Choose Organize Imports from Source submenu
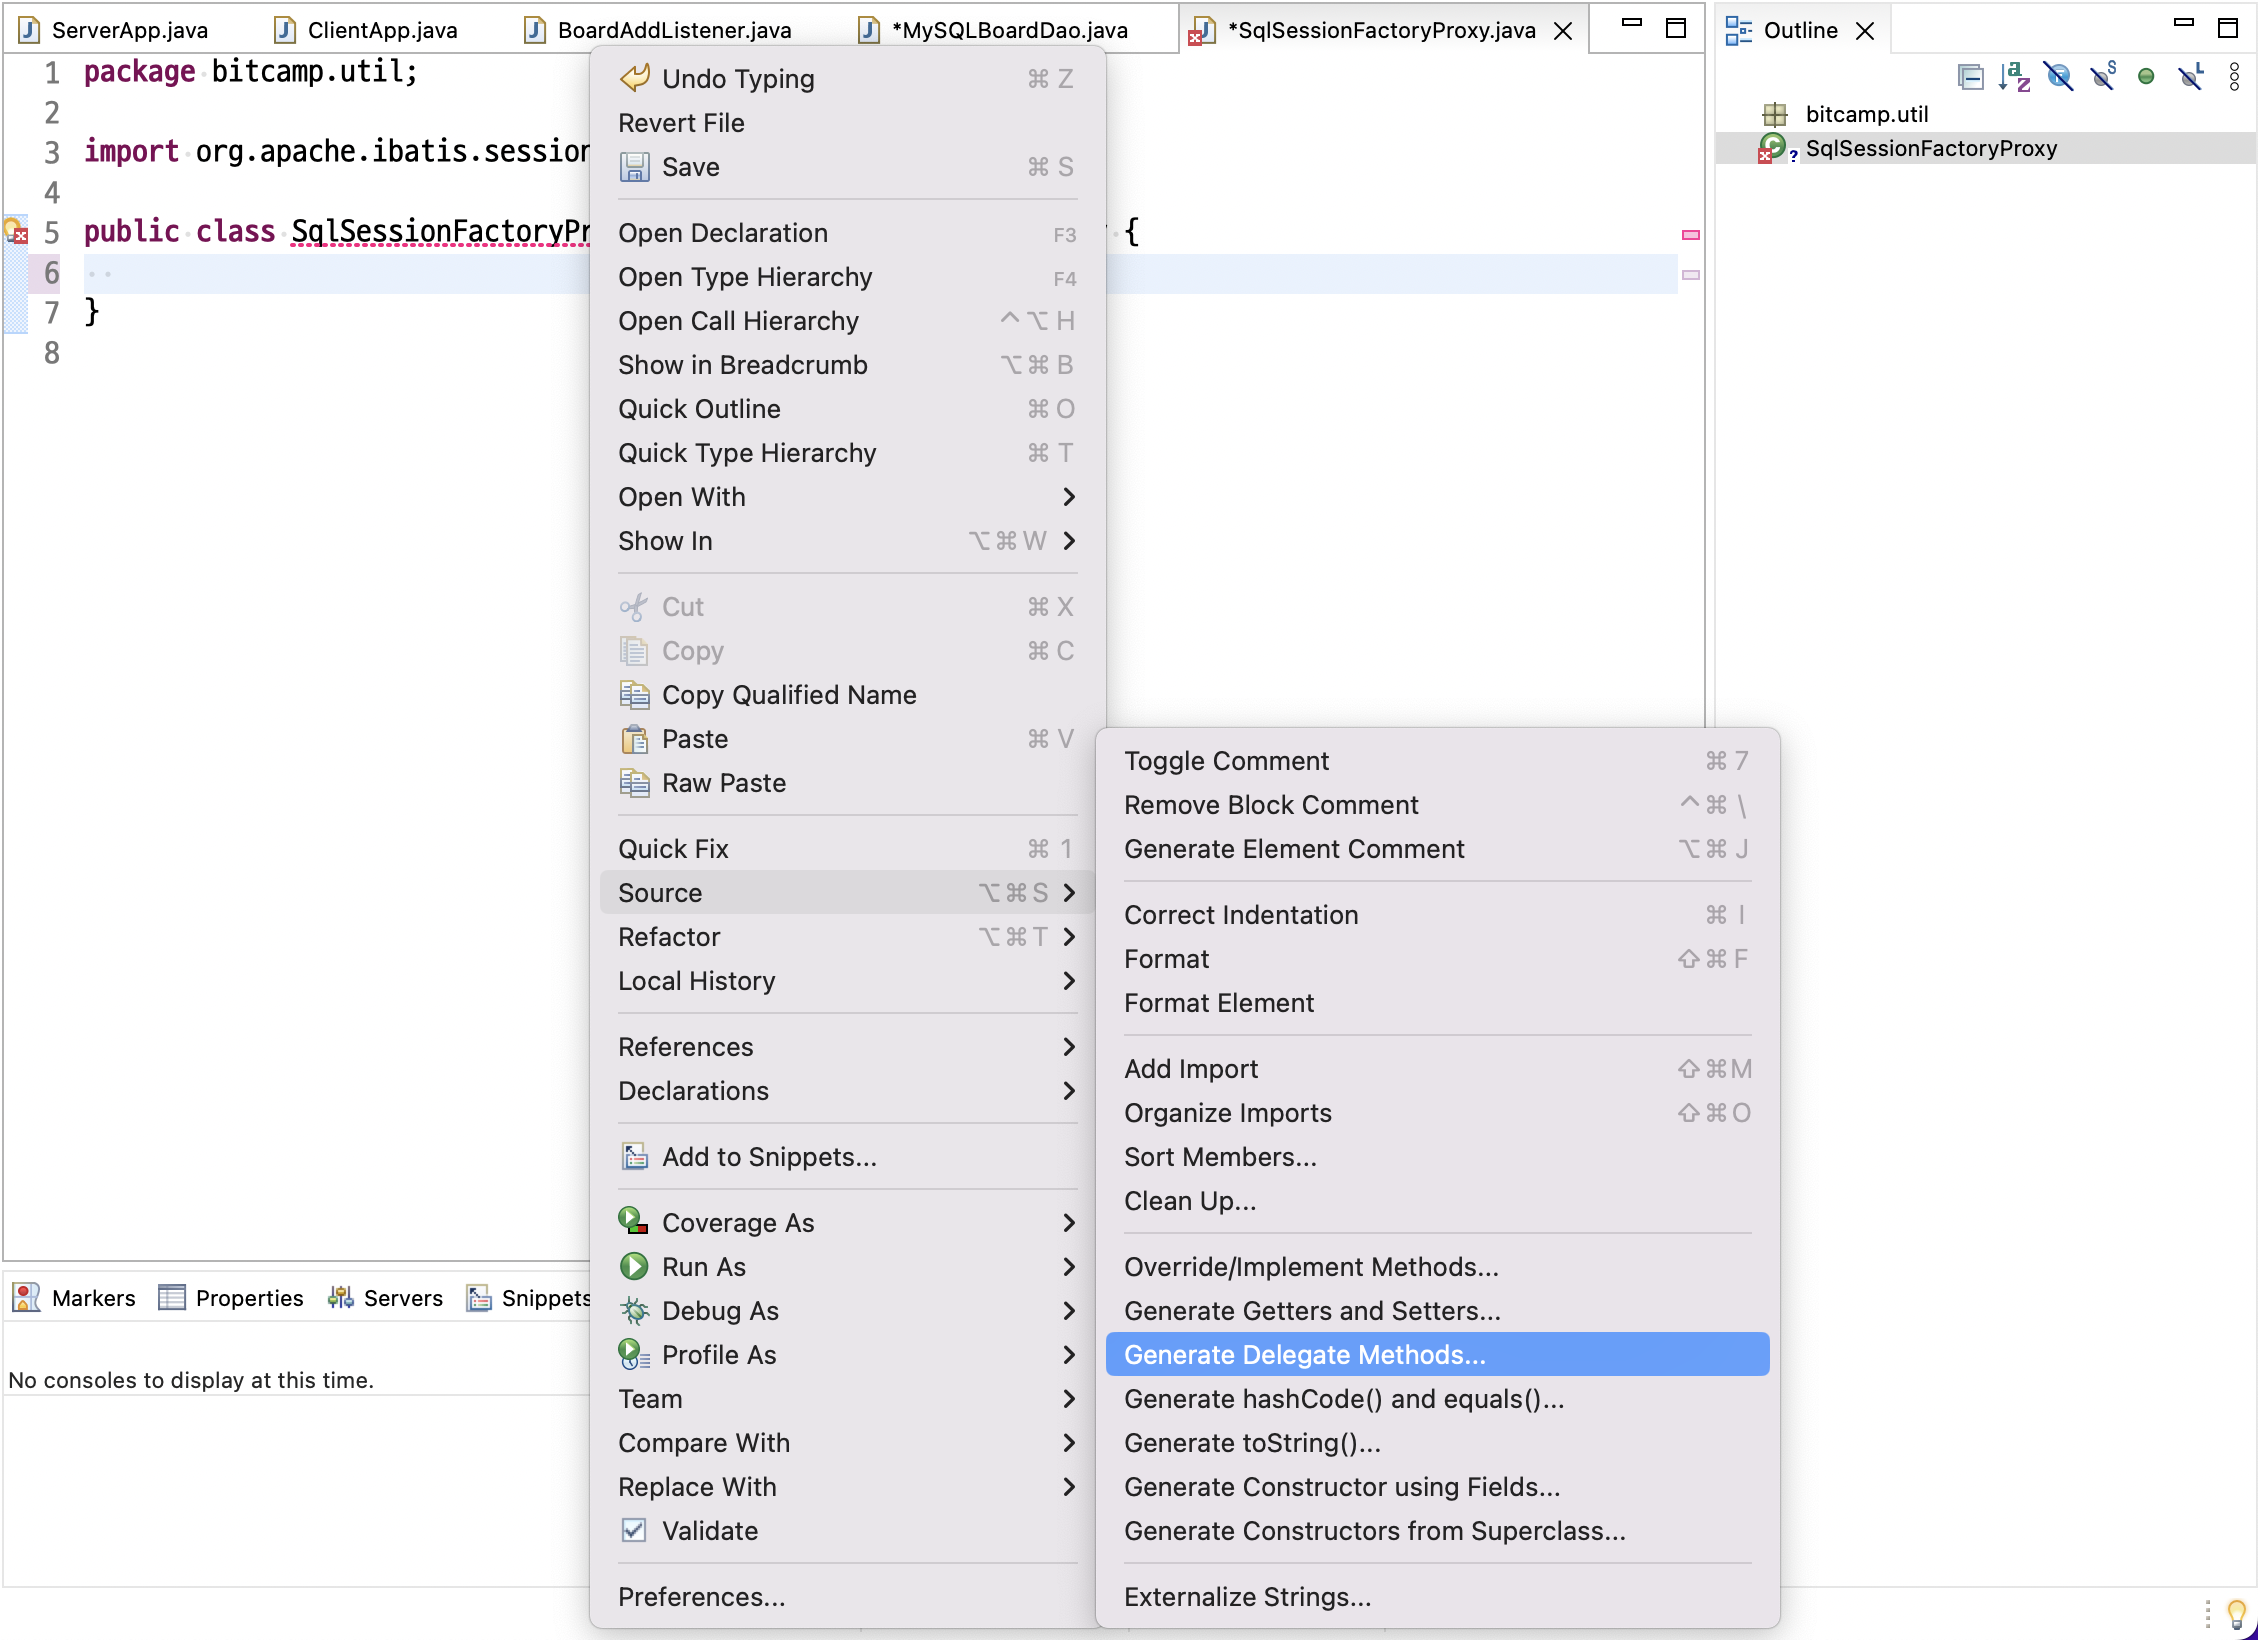The image size is (2258, 1640). coord(1227,1113)
